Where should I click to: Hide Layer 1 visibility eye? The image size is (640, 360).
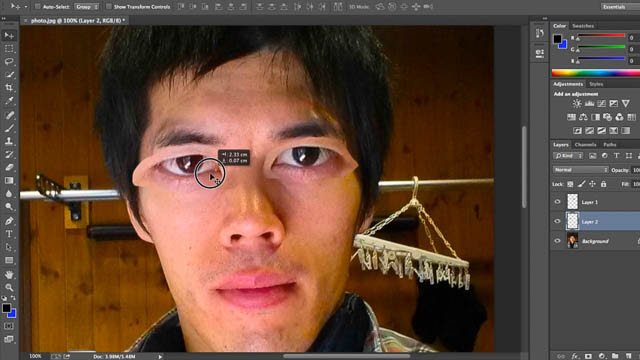click(557, 202)
